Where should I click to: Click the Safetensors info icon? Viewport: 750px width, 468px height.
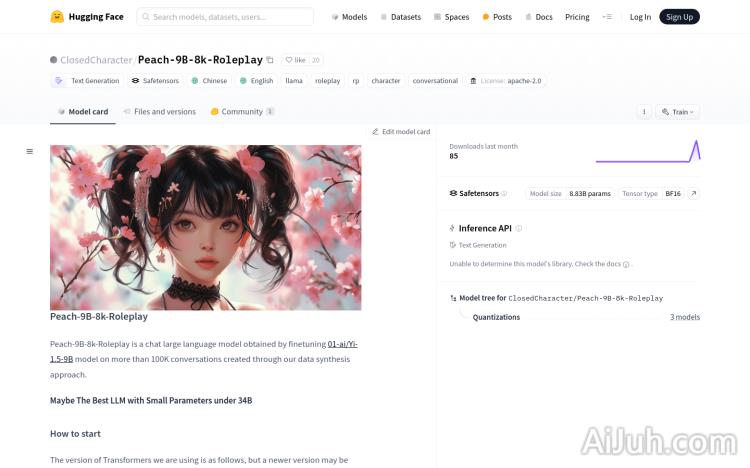pos(504,194)
